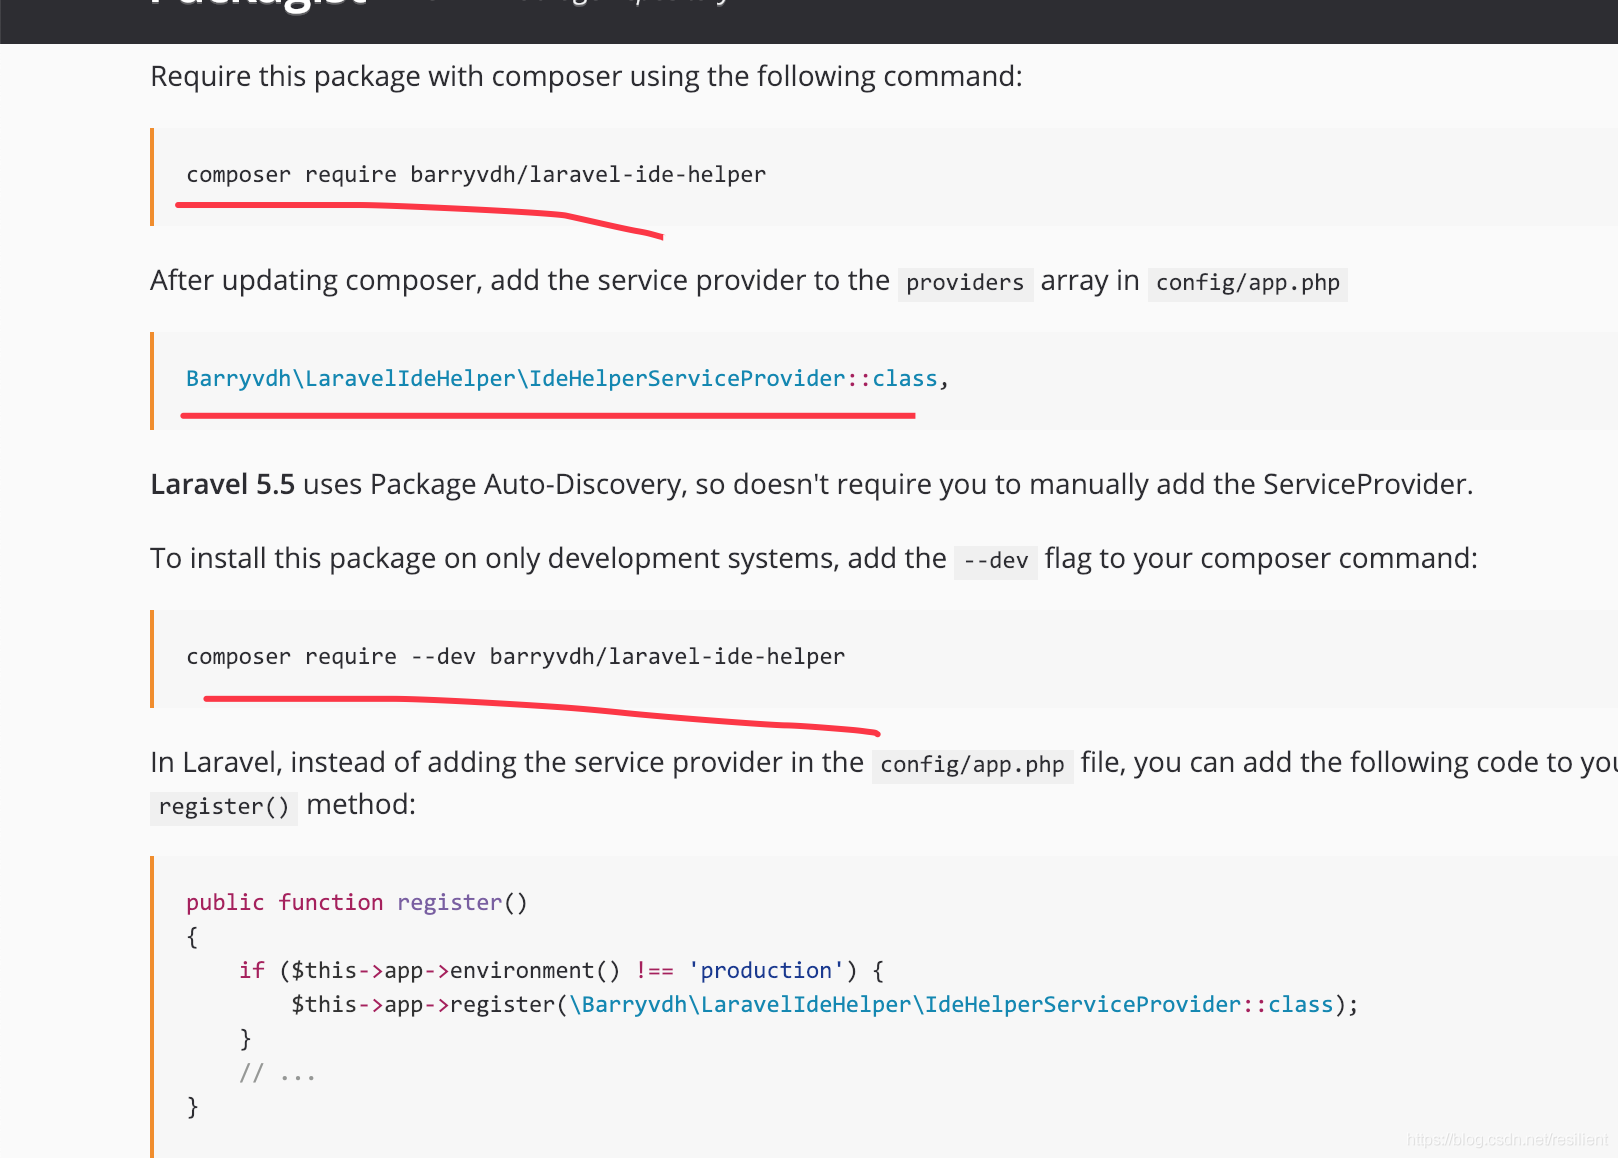Click the 'composer require --dev' command text
1618x1158 pixels.
[515, 657]
